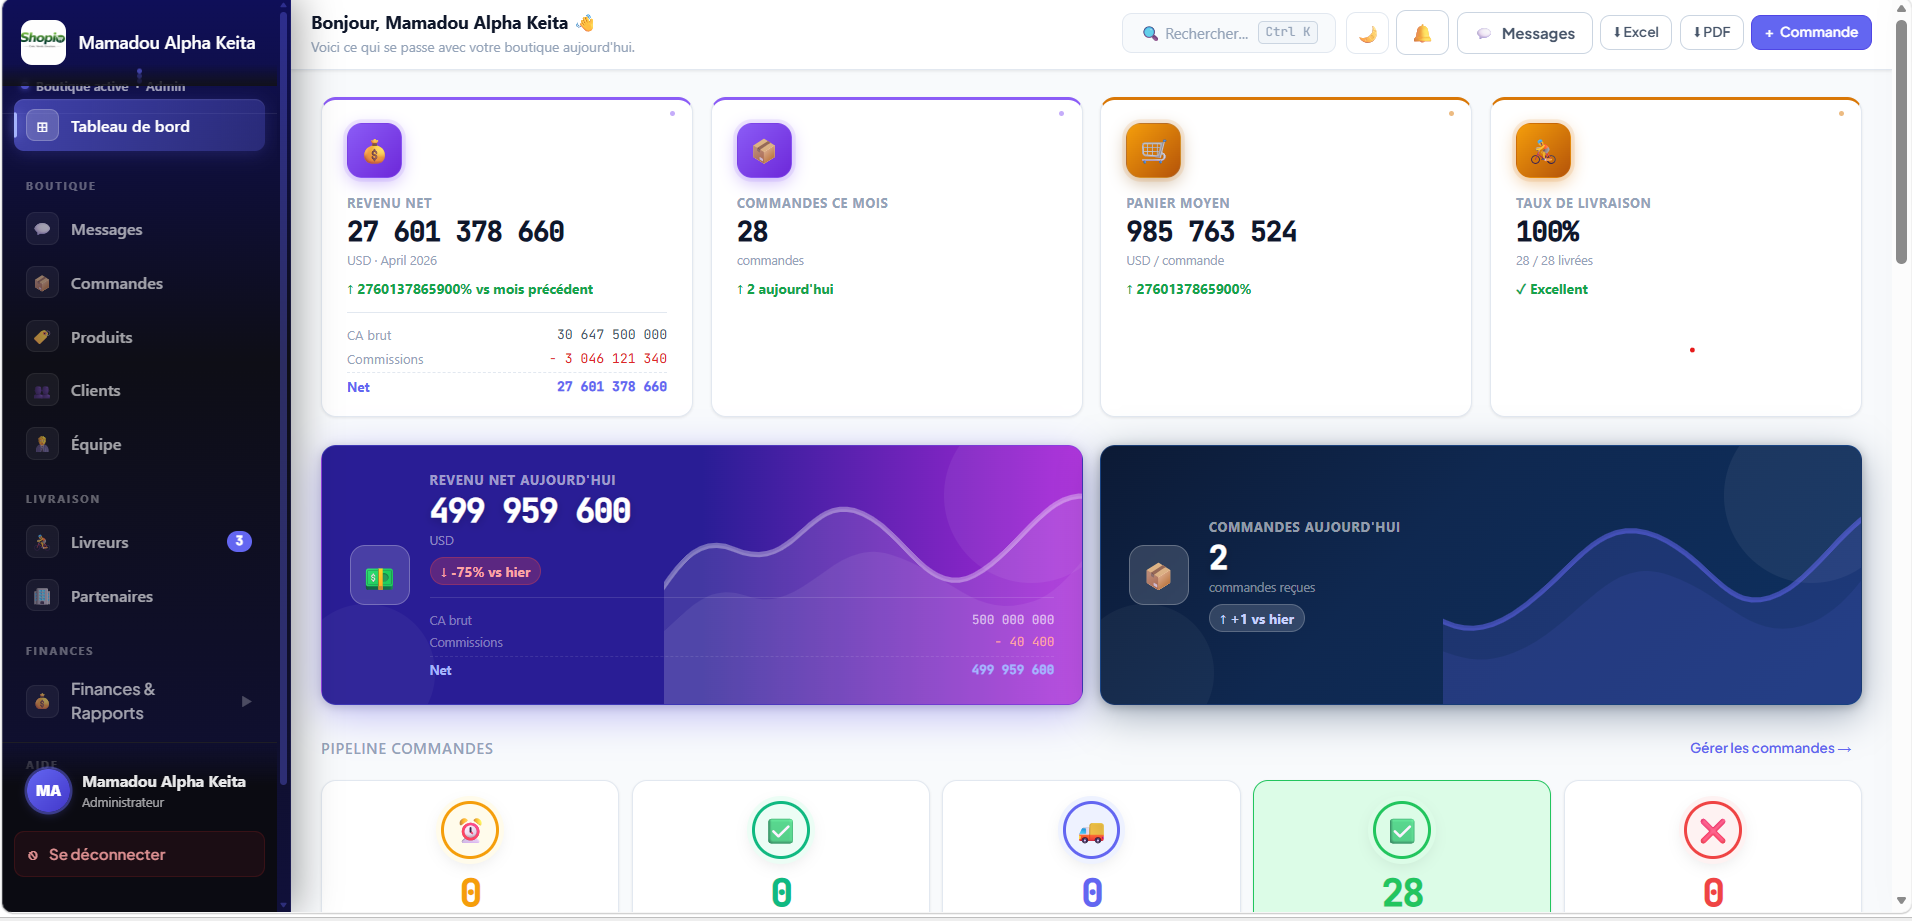Click the Livreurs courier sidebar icon
Viewport: 1912px width, 921px height.
pyautogui.click(x=42, y=542)
